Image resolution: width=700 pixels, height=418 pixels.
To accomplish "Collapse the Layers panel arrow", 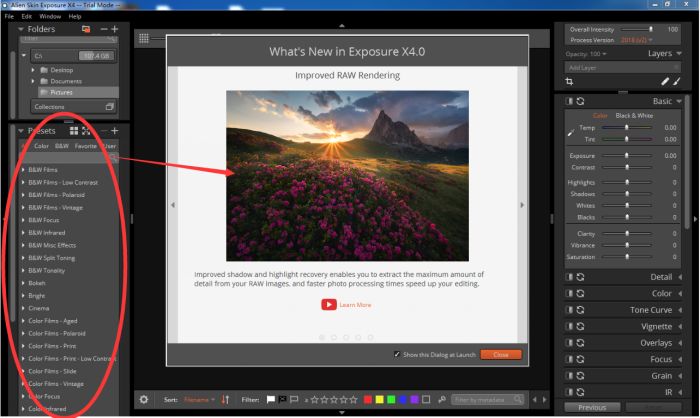I will pos(679,54).
